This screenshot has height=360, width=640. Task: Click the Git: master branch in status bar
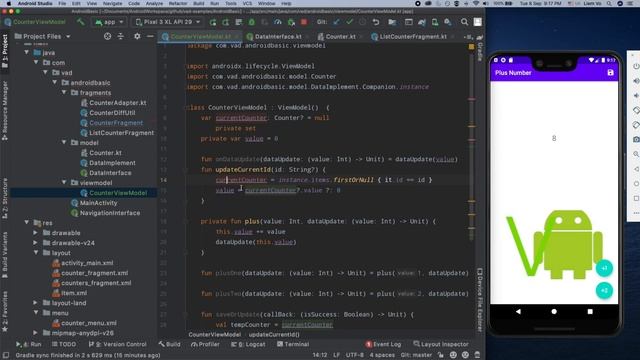tap(416, 355)
